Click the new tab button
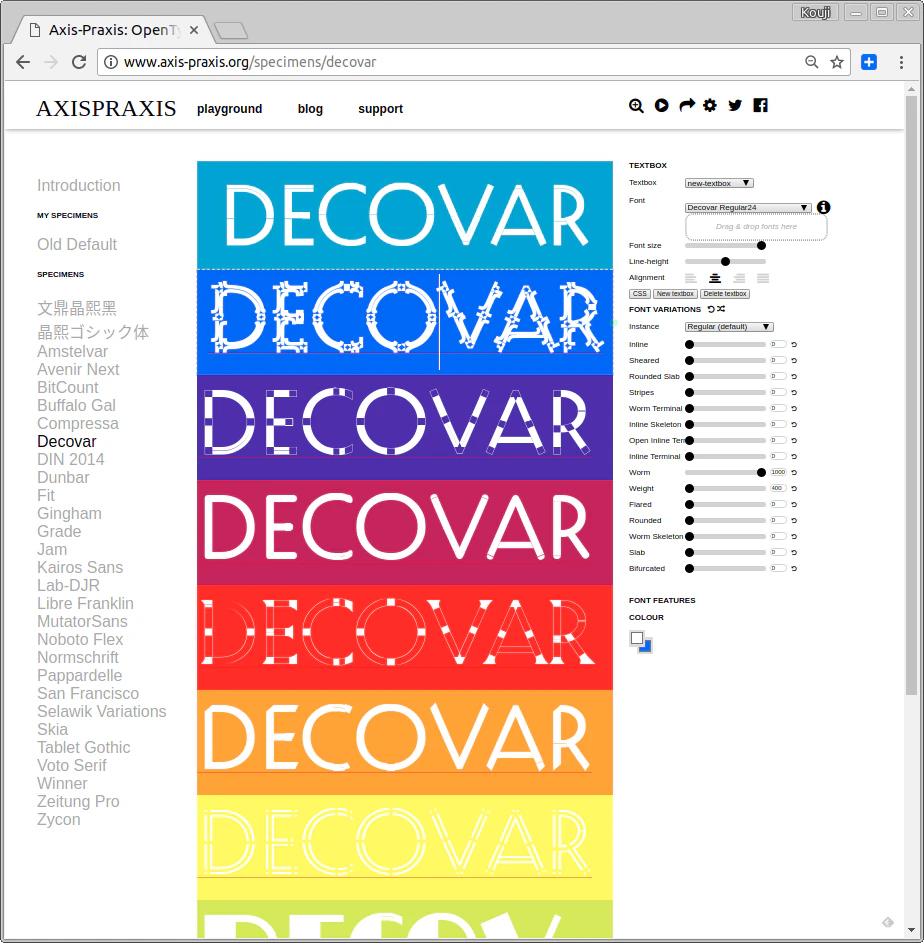Viewport: 924px width, 943px height. click(231, 30)
